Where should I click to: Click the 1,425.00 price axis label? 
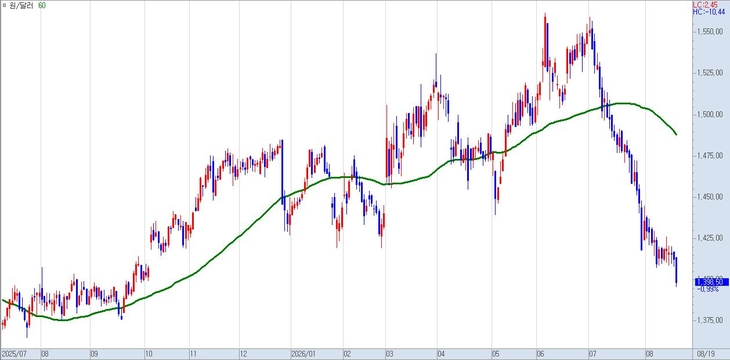click(710, 238)
